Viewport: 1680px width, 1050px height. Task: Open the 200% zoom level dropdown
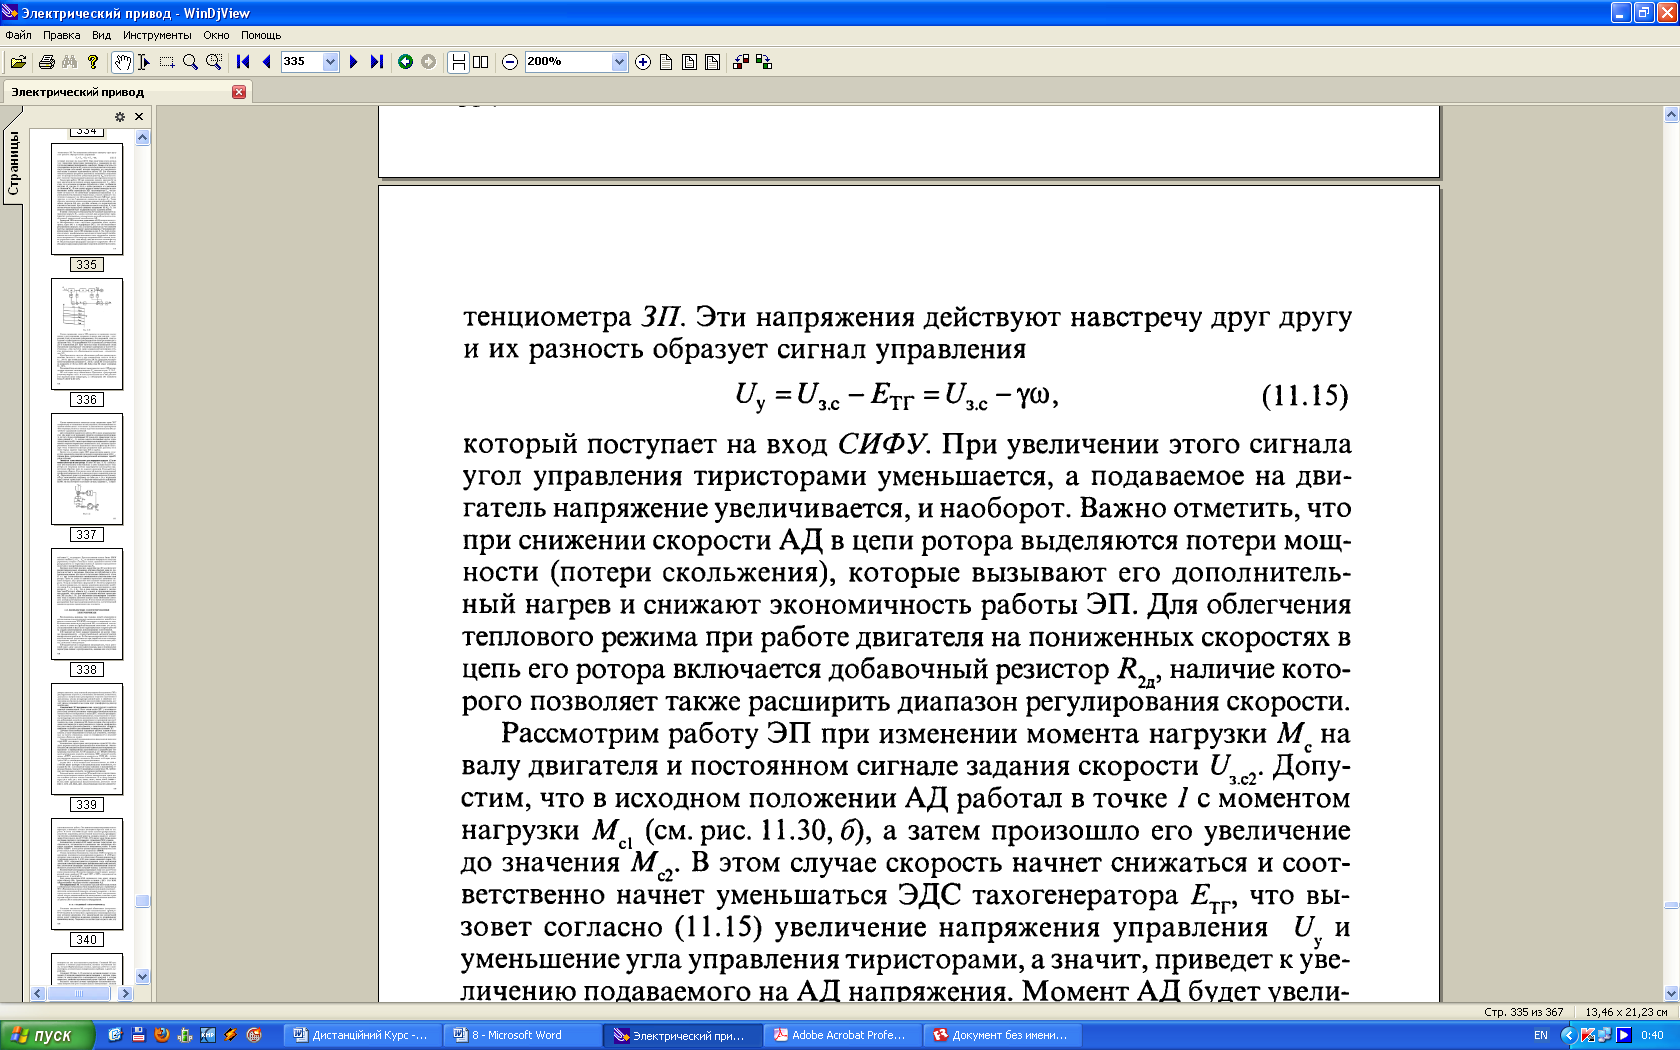coord(619,62)
